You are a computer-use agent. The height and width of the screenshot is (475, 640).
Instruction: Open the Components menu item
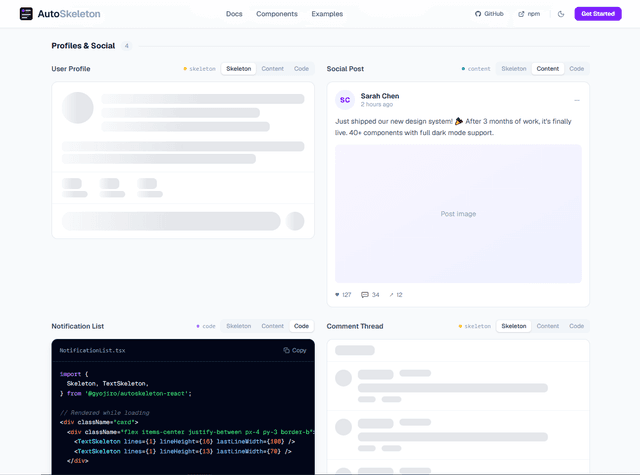click(x=277, y=14)
